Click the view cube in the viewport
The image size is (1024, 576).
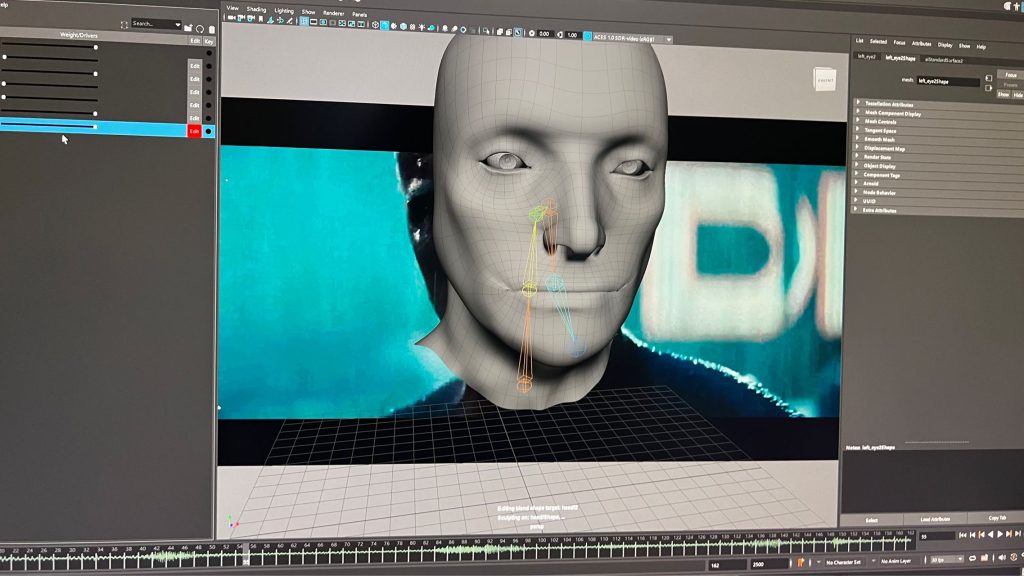pyautogui.click(x=824, y=80)
